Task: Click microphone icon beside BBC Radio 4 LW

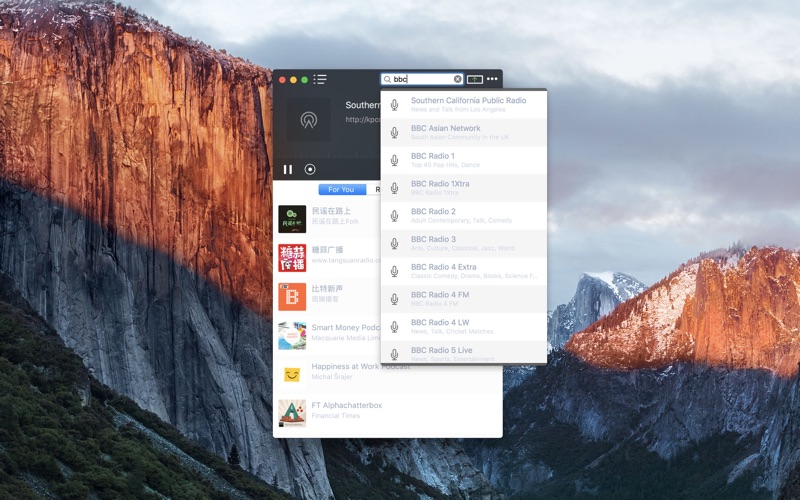Action: point(394,327)
